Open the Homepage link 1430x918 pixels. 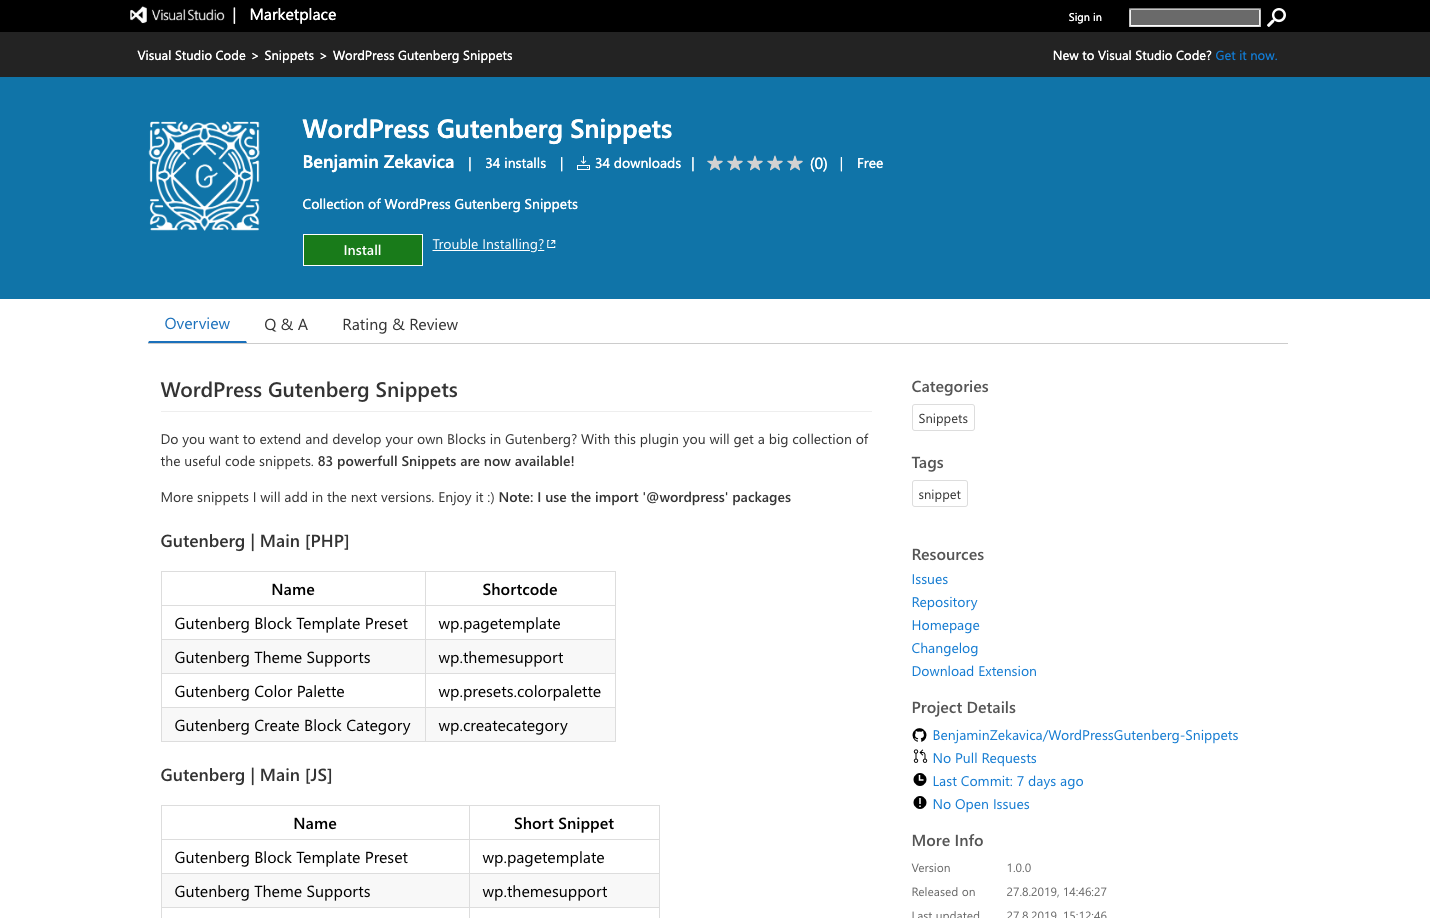[945, 625]
